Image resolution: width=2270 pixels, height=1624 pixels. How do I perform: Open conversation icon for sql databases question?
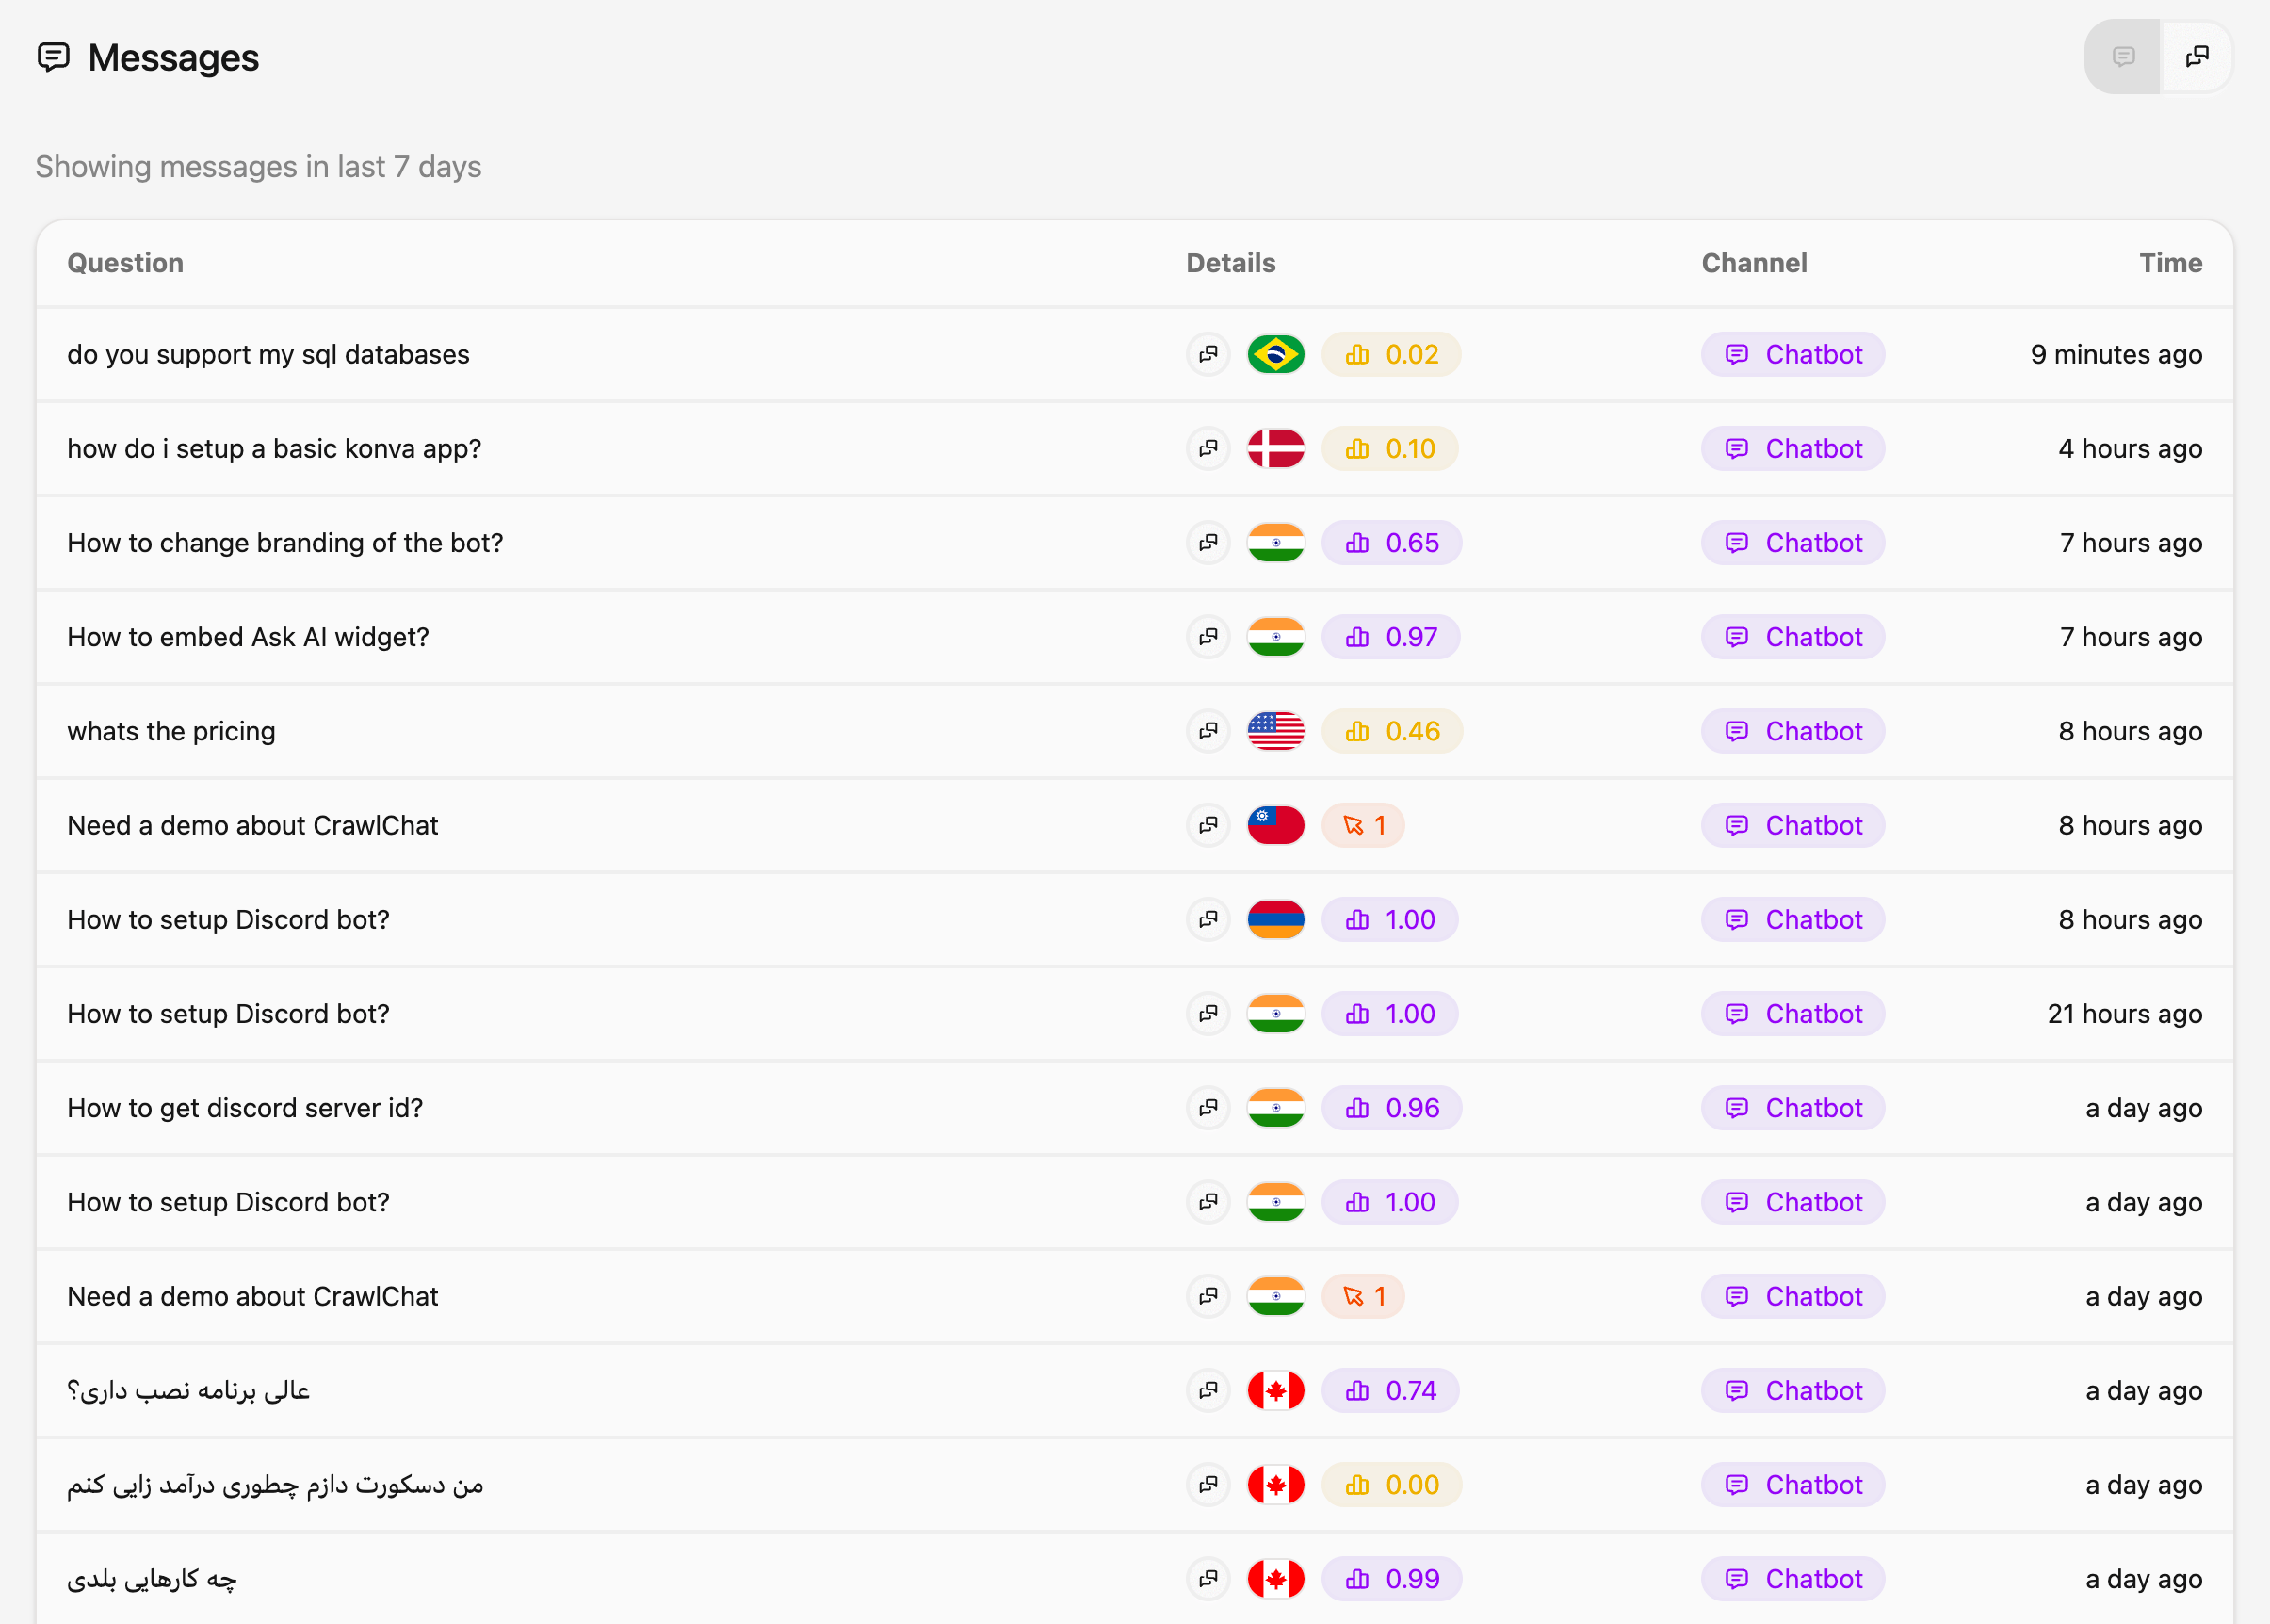coord(1208,354)
